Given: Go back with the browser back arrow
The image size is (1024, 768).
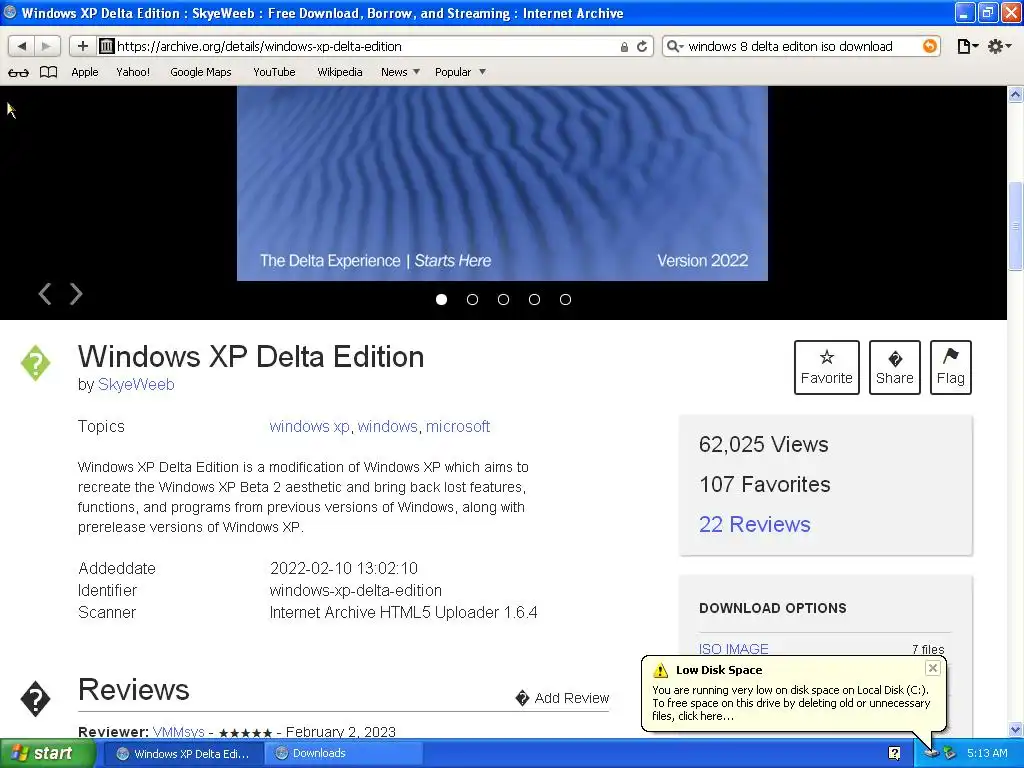Looking at the screenshot, I should point(22,46).
